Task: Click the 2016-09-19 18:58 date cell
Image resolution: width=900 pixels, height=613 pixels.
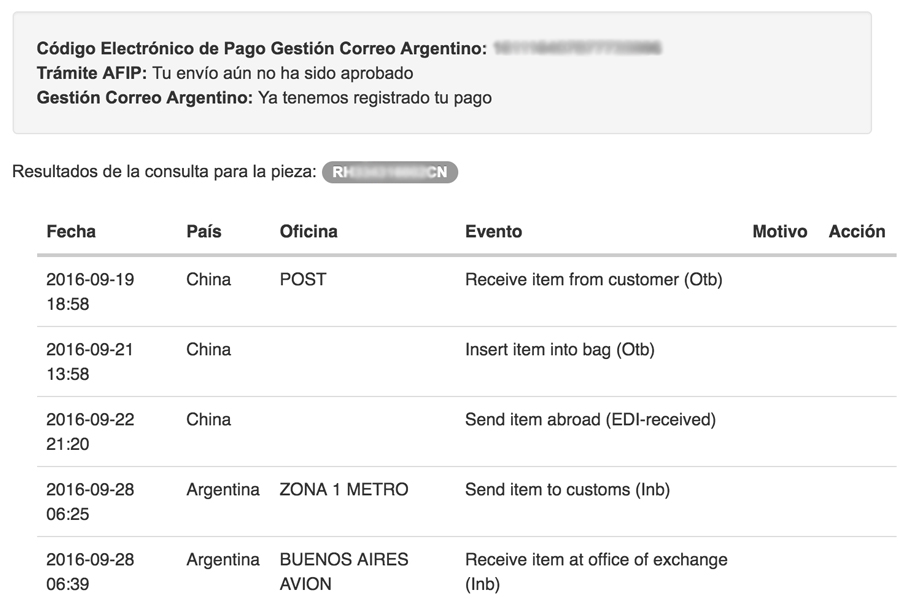Action: (90, 291)
